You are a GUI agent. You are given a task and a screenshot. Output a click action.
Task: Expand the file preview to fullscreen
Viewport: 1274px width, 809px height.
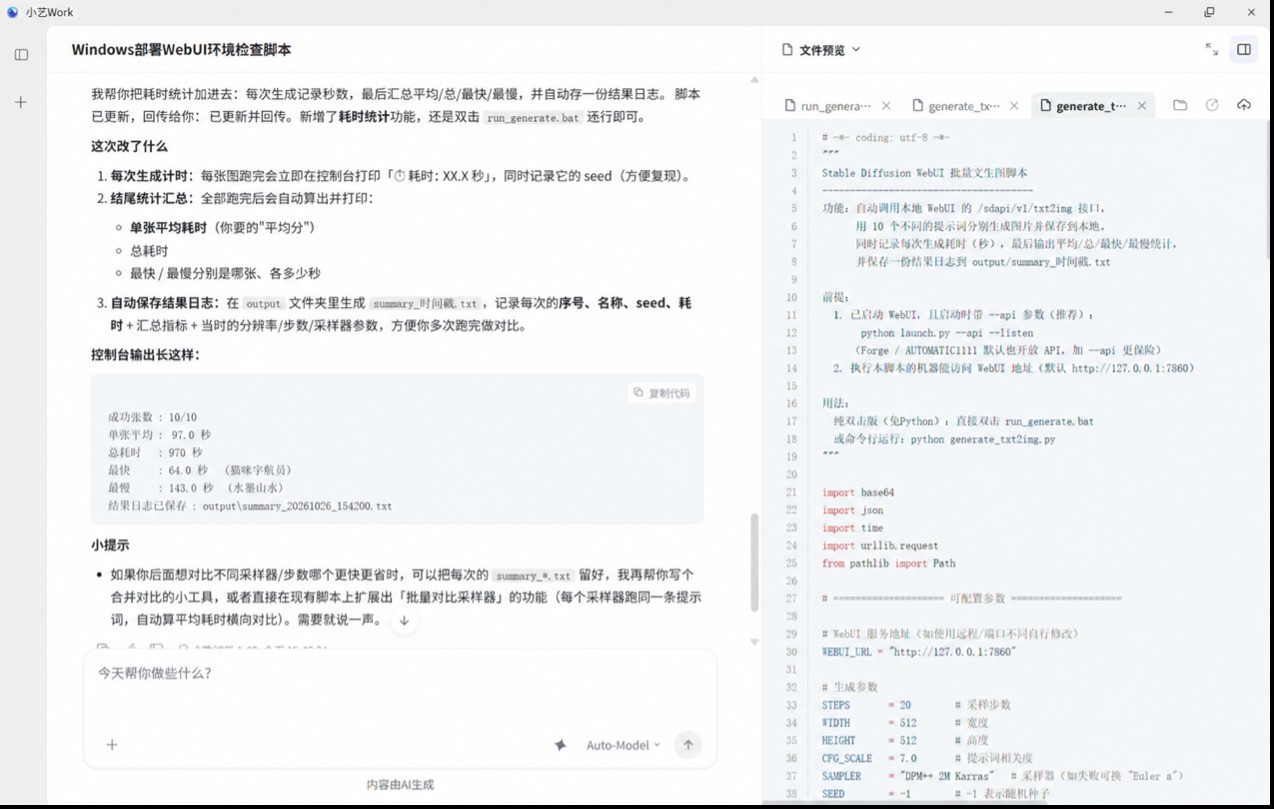click(x=1212, y=49)
